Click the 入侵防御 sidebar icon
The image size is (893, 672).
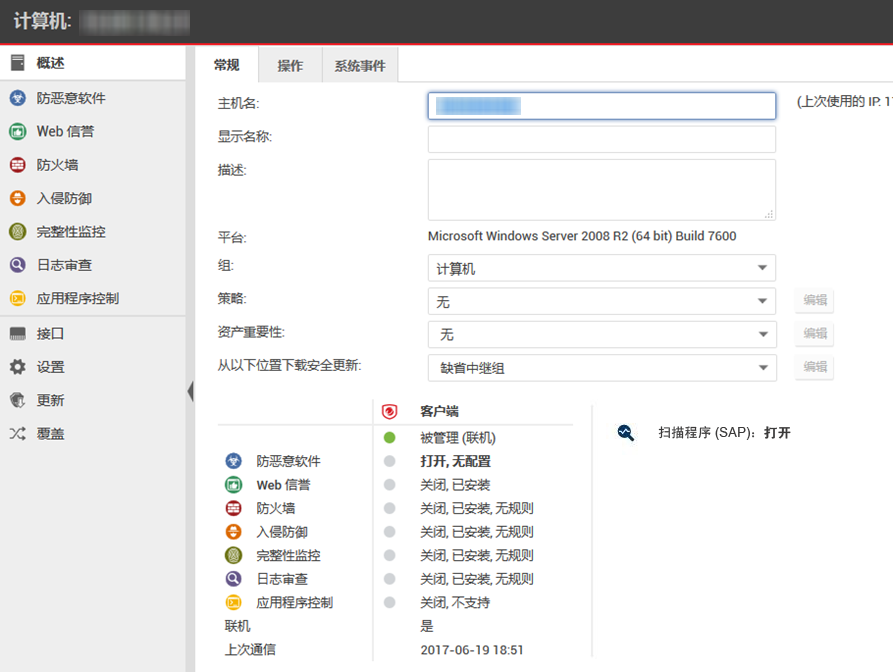17,198
